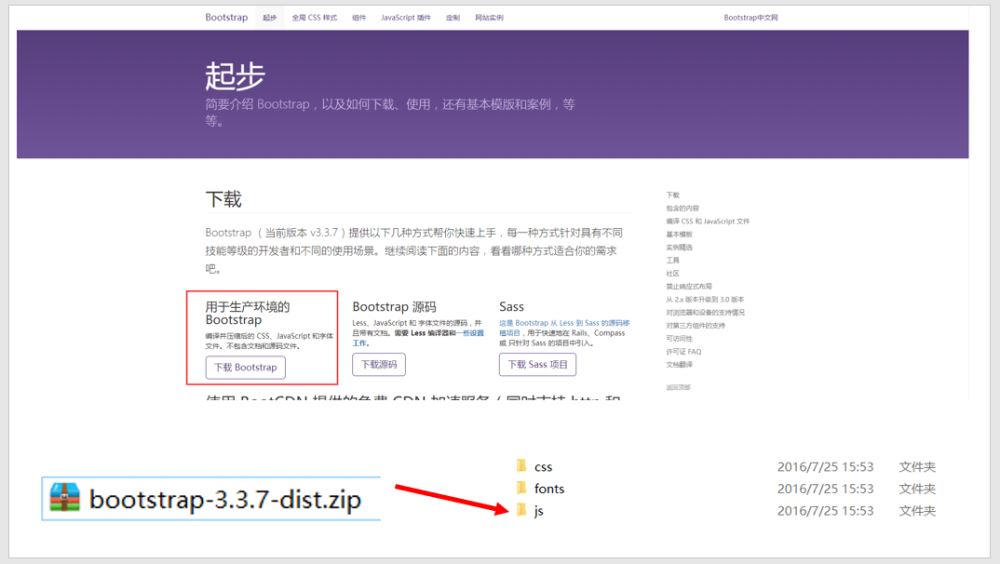
Task: Go to the 组件 navigation tab
Action: click(359, 18)
